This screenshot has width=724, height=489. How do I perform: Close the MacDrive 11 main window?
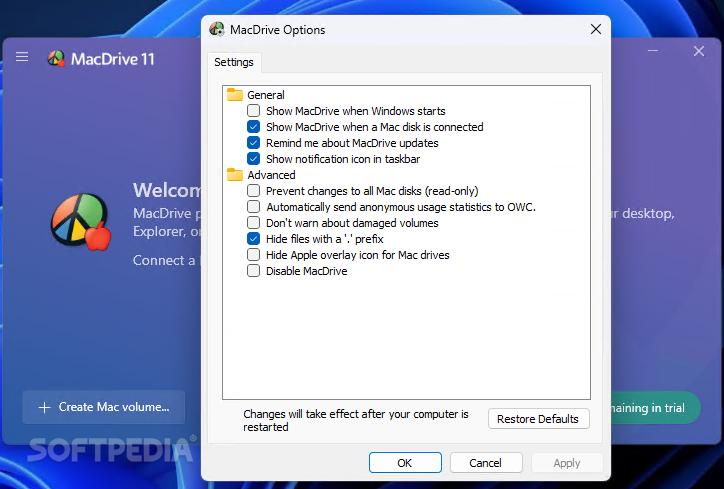699,51
